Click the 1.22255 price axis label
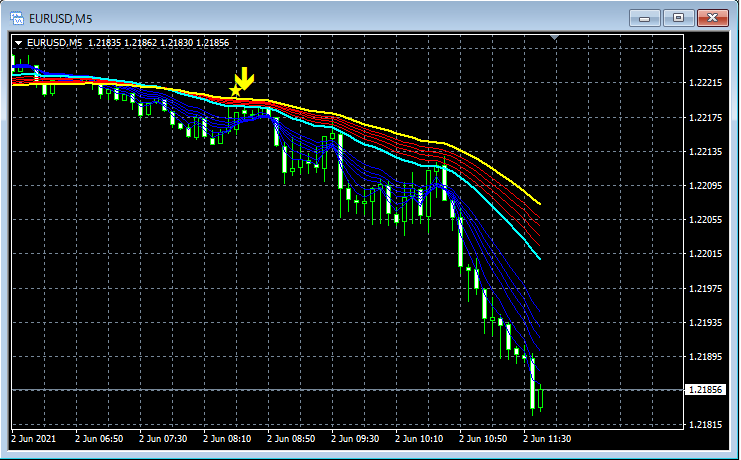 pyautogui.click(x=706, y=49)
